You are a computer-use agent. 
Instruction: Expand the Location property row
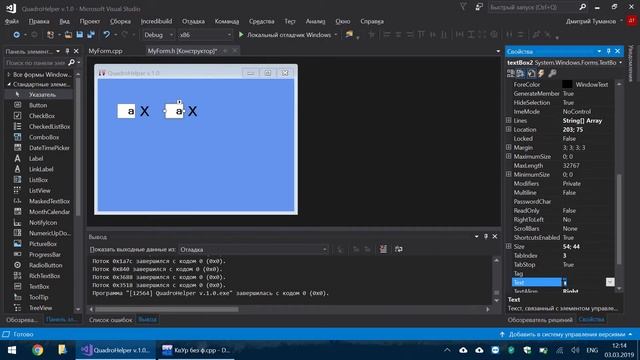[x=509, y=129]
